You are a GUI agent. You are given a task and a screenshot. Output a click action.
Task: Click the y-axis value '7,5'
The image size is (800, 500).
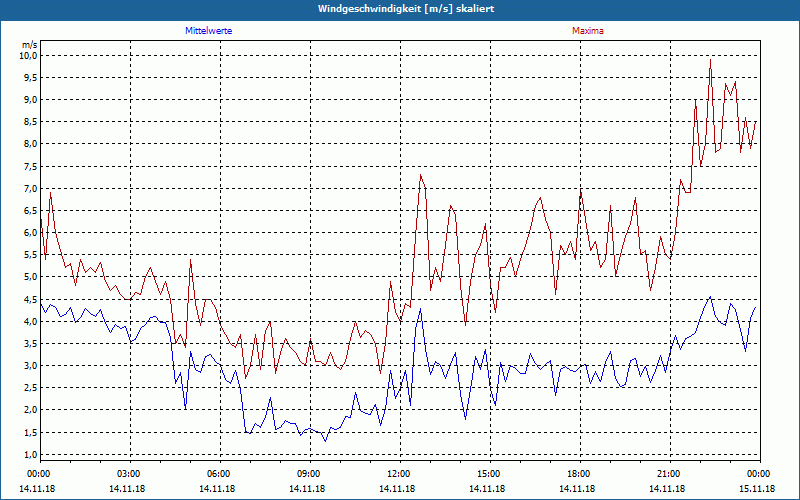(x=30, y=166)
